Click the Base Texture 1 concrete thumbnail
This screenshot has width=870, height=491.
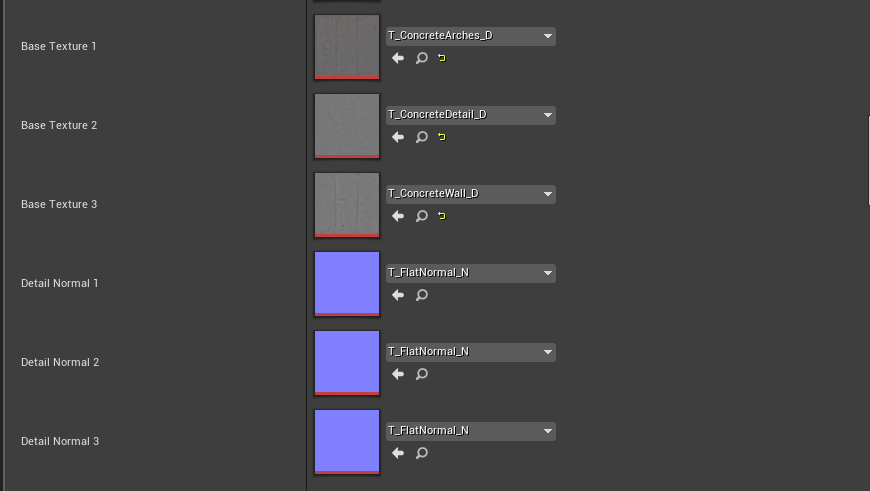point(347,46)
